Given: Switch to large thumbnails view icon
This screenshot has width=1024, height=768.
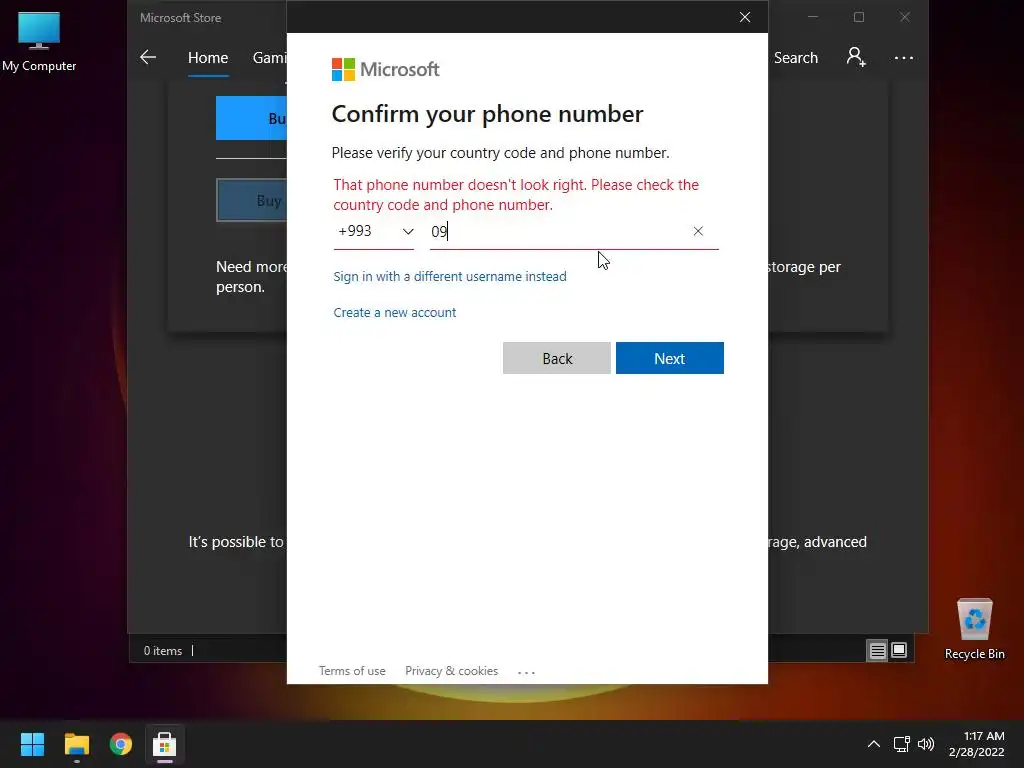Looking at the screenshot, I should [x=899, y=650].
